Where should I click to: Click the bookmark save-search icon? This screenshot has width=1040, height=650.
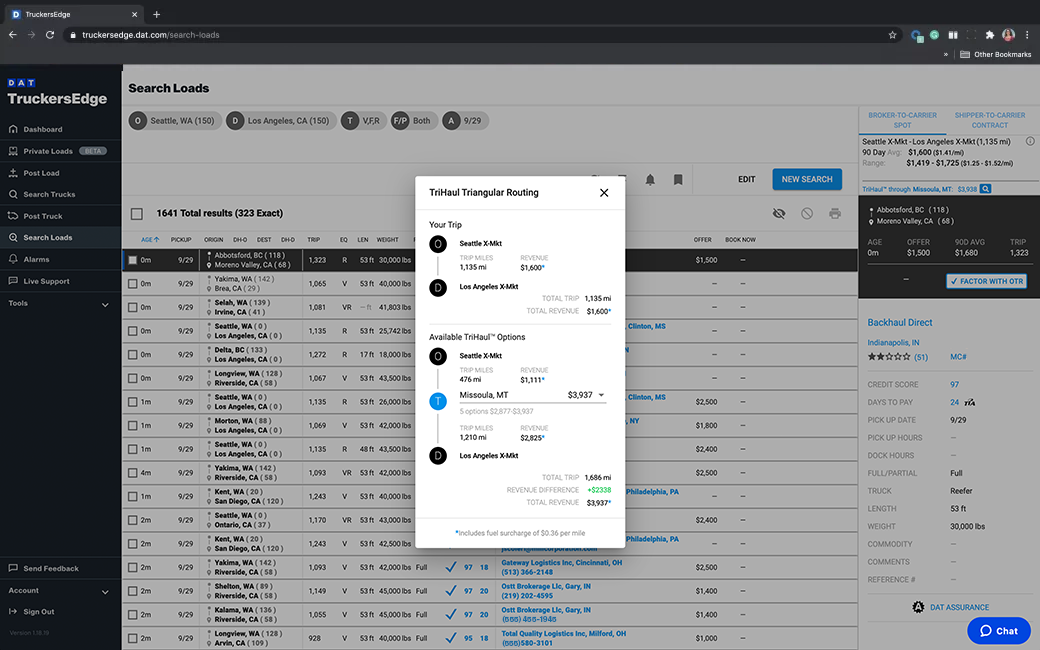678,180
